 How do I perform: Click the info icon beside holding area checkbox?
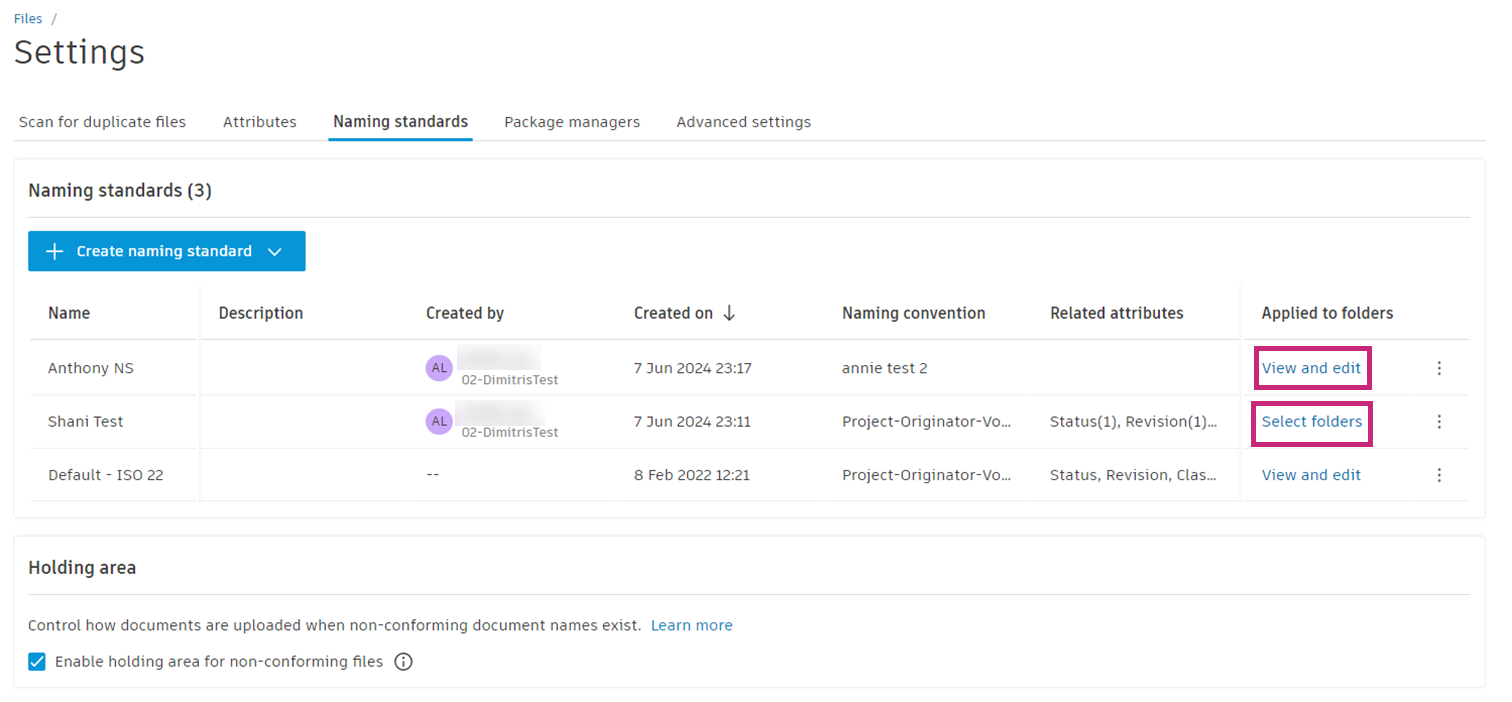click(403, 661)
